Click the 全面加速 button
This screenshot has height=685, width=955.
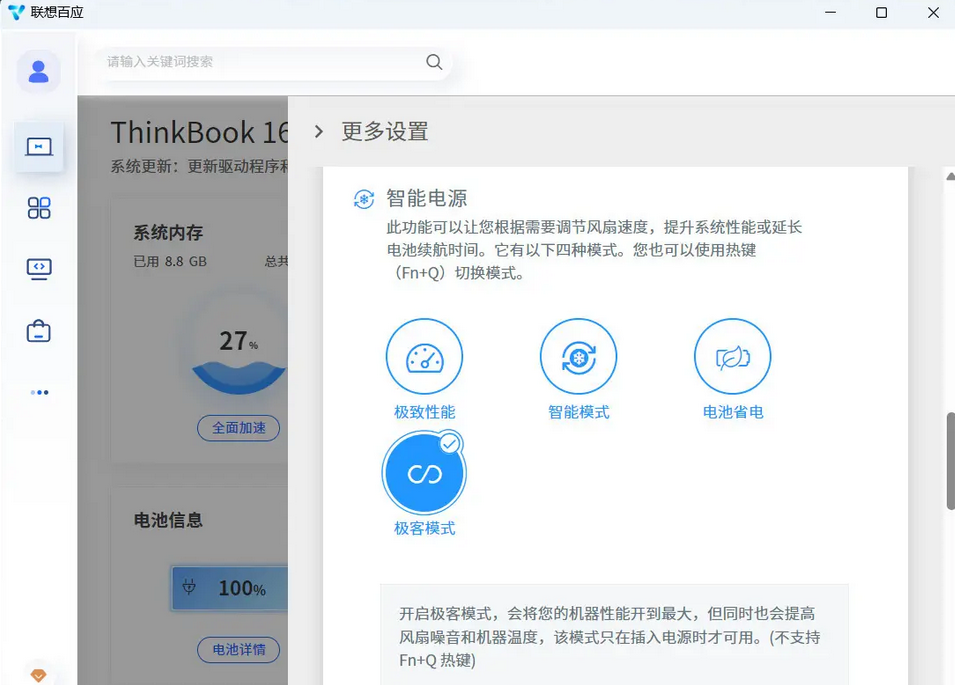click(239, 428)
